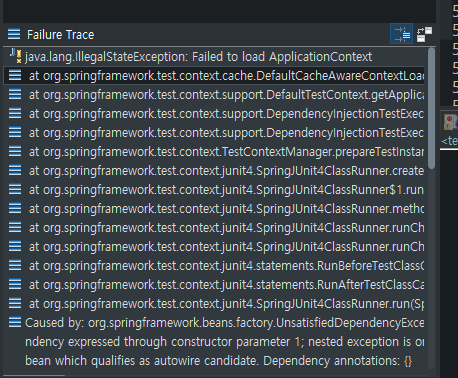458x378 pixels.
Task: Select the DefaultCacheAwareContextLoa stack frame
Action: tap(214, 76)
